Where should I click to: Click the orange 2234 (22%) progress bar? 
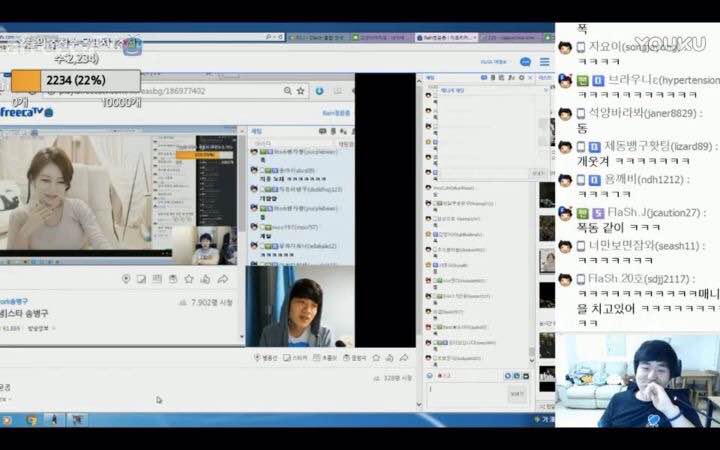[x=76, y=80]
